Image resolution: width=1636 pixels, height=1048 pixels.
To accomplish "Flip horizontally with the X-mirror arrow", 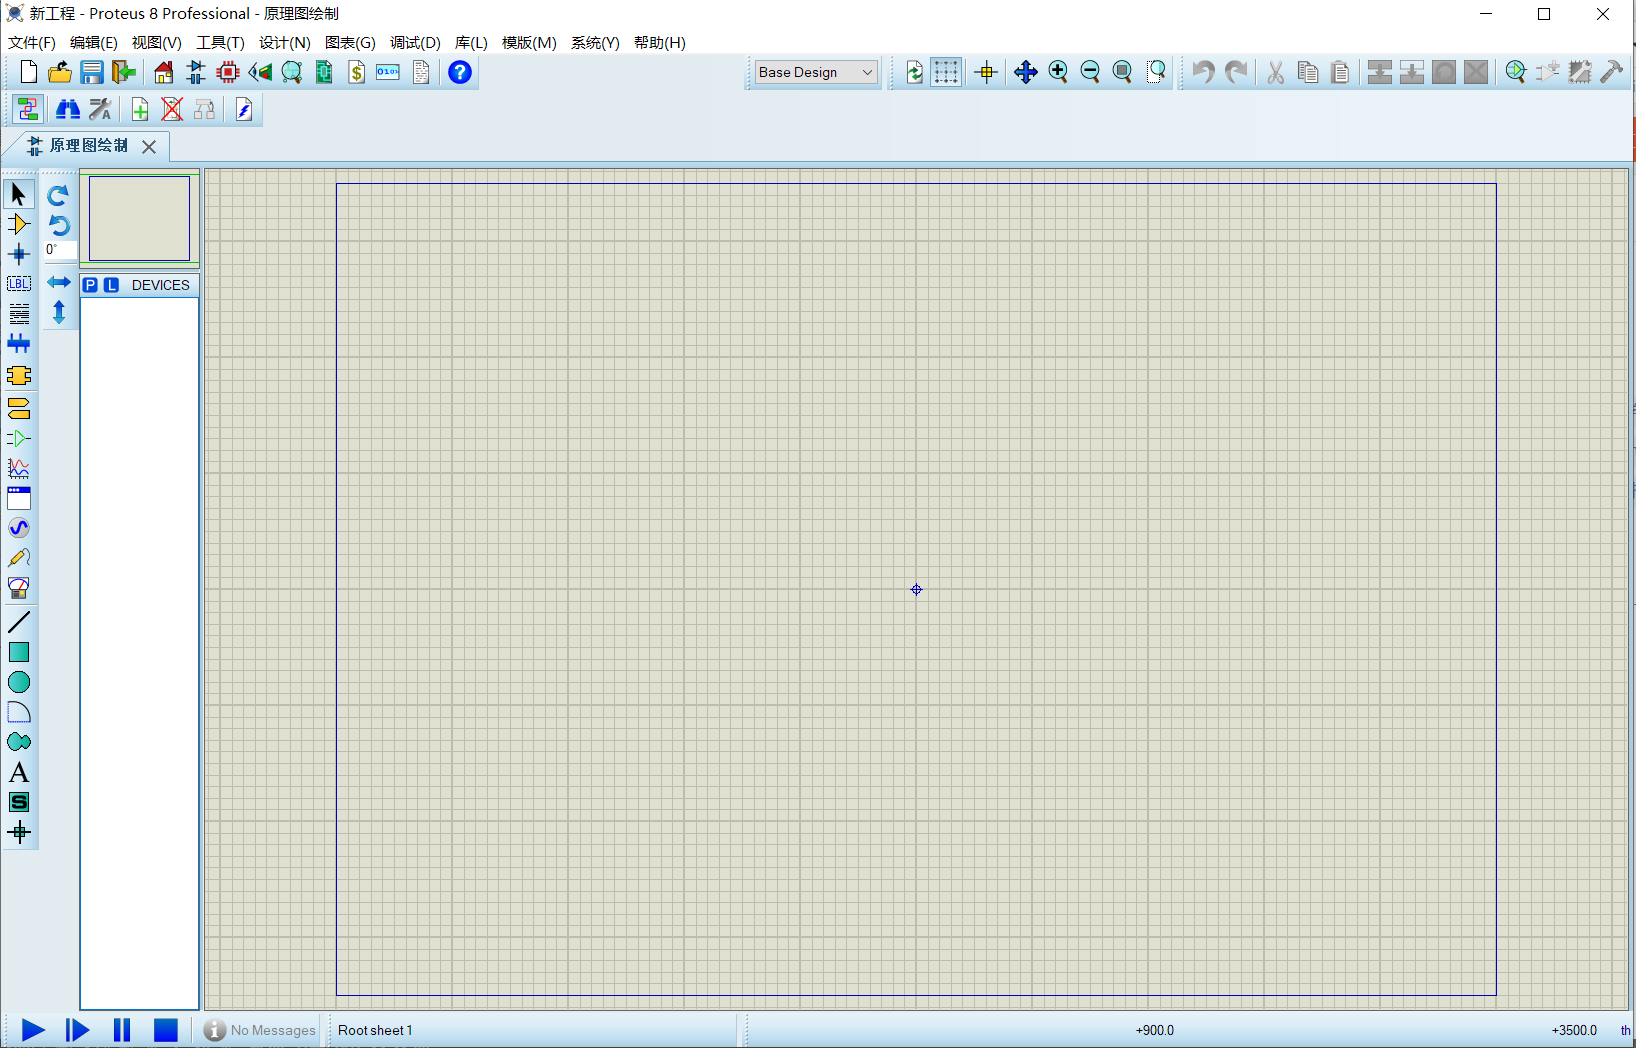I will coord(59,283).
